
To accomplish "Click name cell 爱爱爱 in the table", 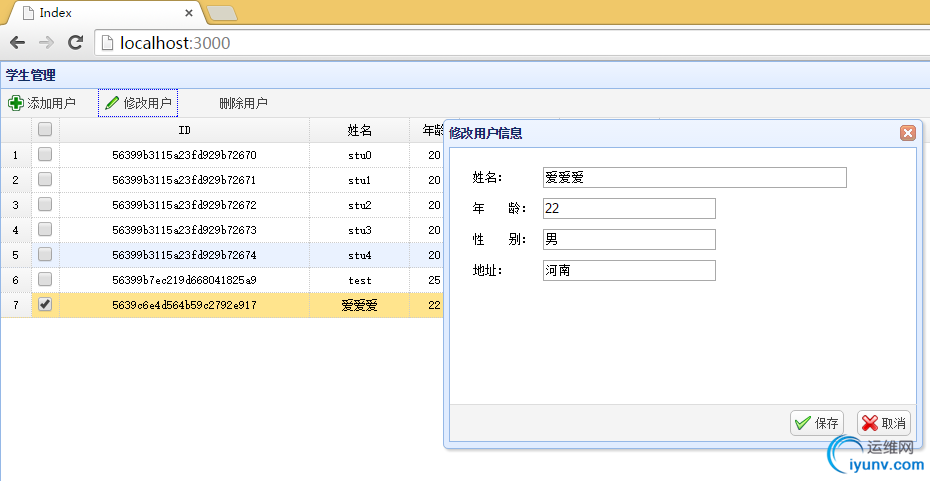I will [359, 305].
